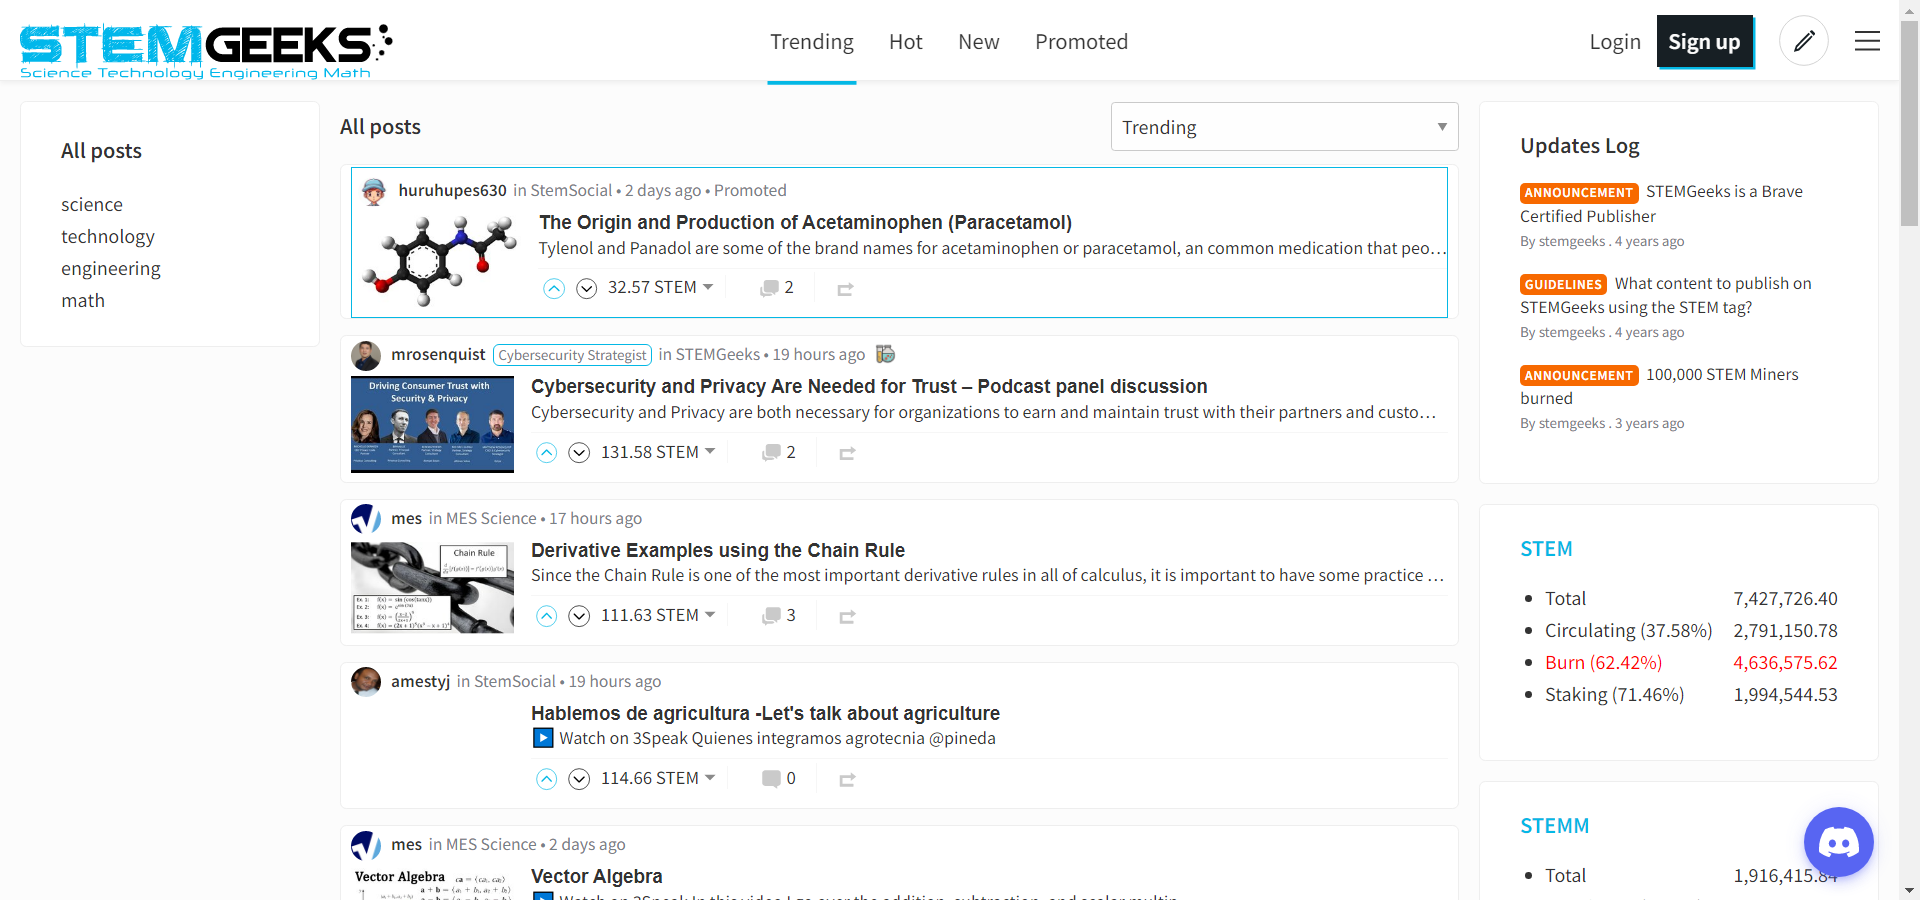Open the Derivative Examples using the Chain Rule title
Viewport: 1920px width, 900px height.
(x=718, y=550)
